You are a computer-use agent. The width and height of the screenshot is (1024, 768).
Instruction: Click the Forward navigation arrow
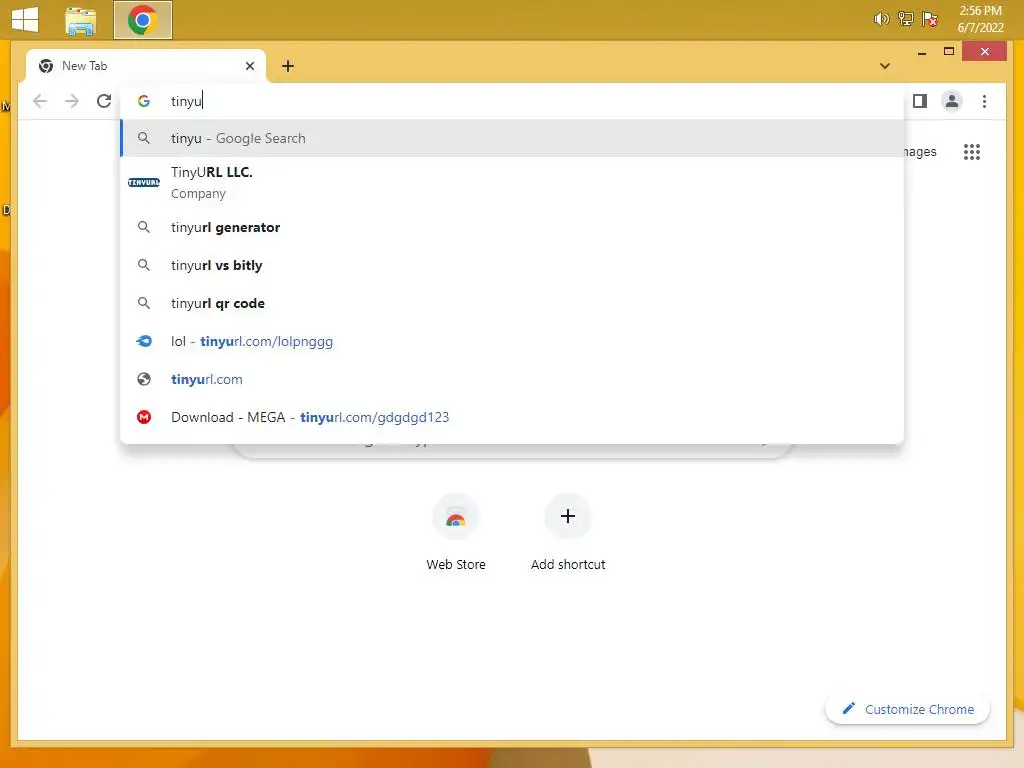pos(72,101)
